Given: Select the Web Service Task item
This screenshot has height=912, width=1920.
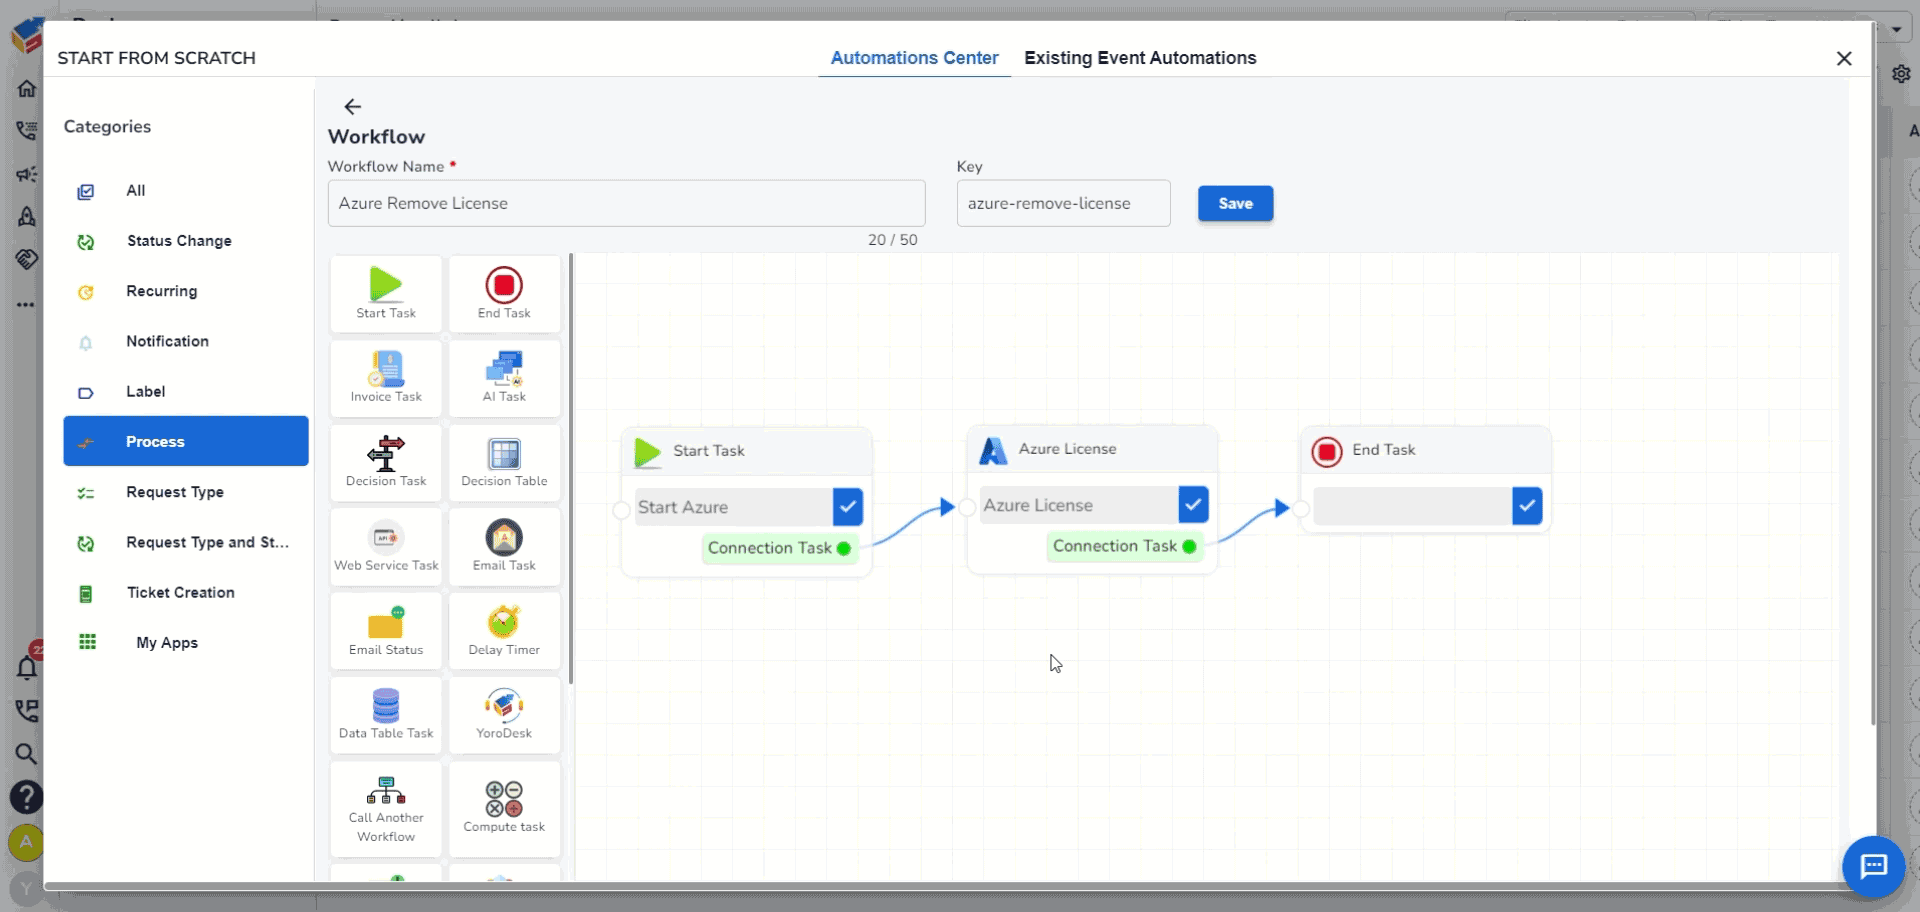Looking at the screenshot, I should click(386, 546).
